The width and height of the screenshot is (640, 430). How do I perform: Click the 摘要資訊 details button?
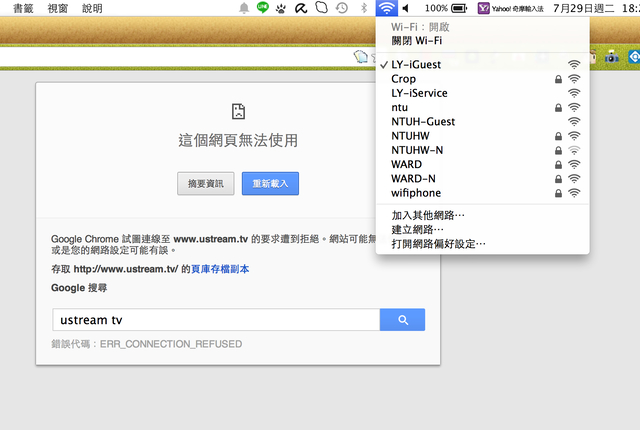[x=206, y=184]
